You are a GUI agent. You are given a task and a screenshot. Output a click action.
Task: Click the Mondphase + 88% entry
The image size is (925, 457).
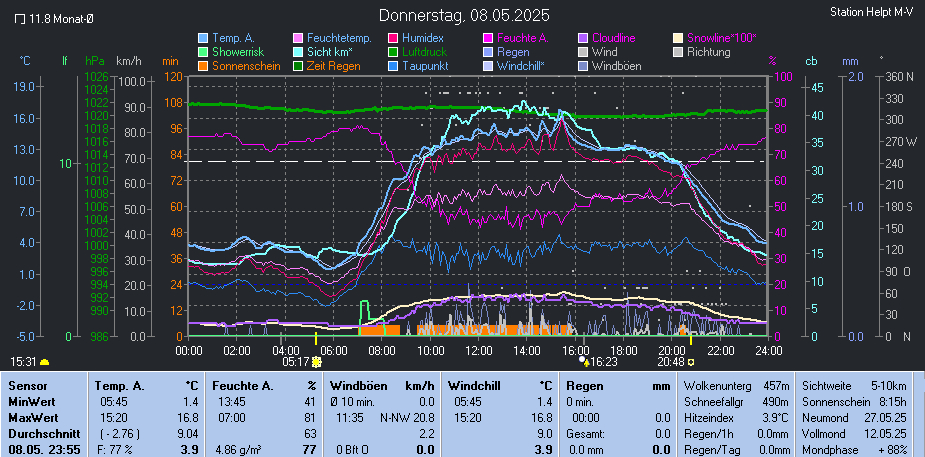coord(854,449)
